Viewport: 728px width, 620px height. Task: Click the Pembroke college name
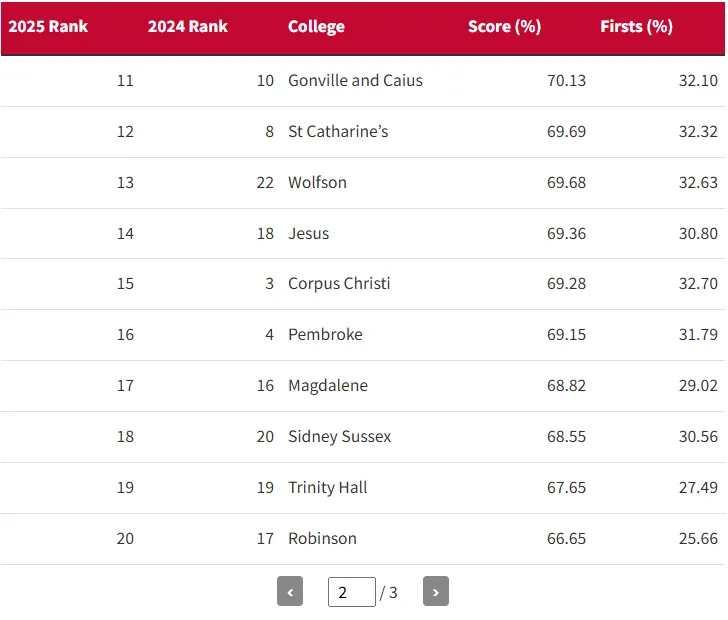(x=325, y=335)
